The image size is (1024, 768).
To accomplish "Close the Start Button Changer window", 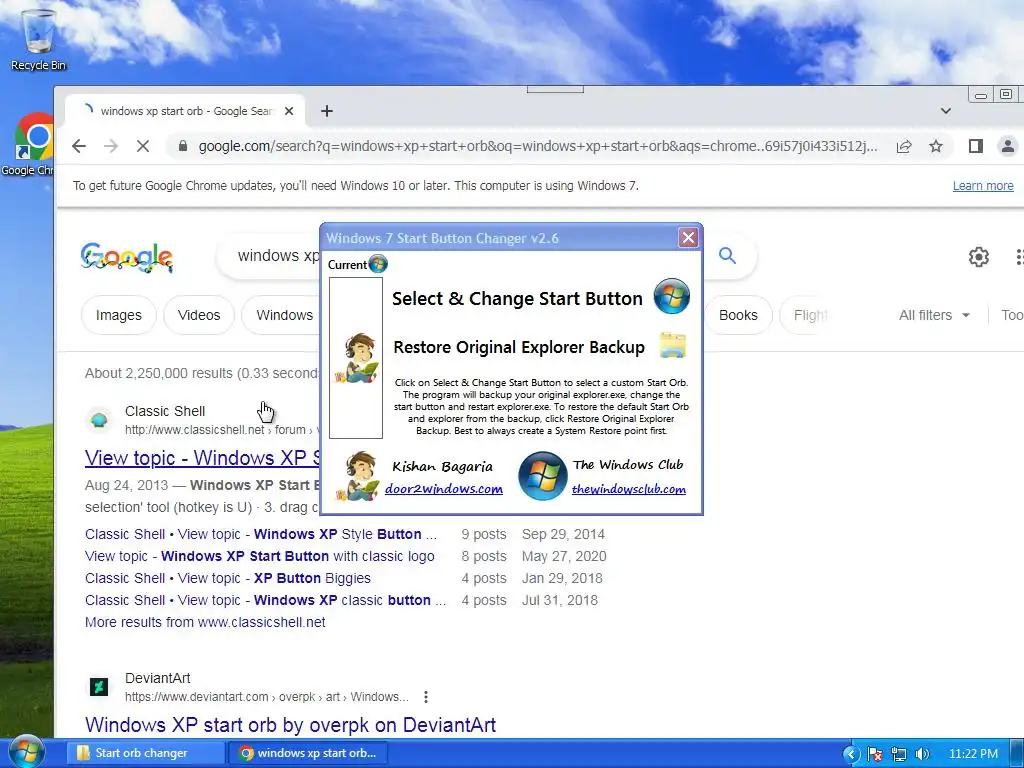I will click(688, 238).
